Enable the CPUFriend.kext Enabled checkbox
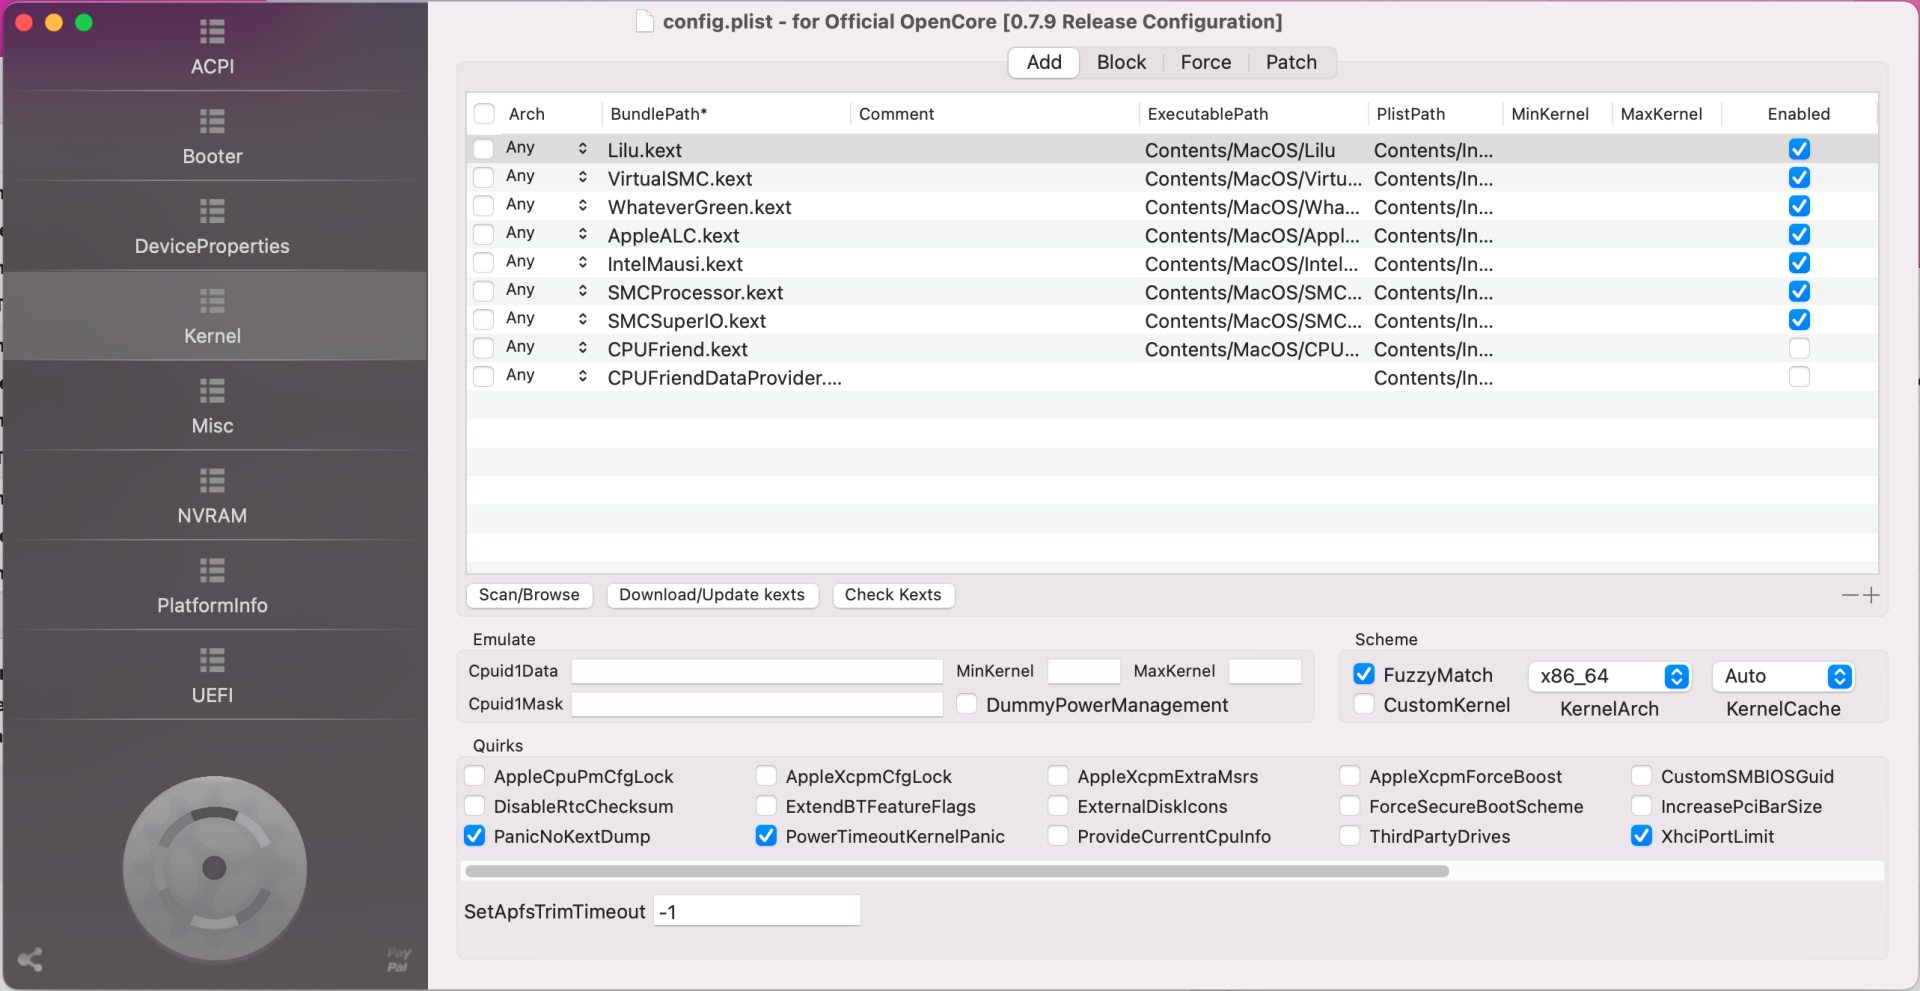Viewport: 1920px width, 991px height. (1799, 349)
